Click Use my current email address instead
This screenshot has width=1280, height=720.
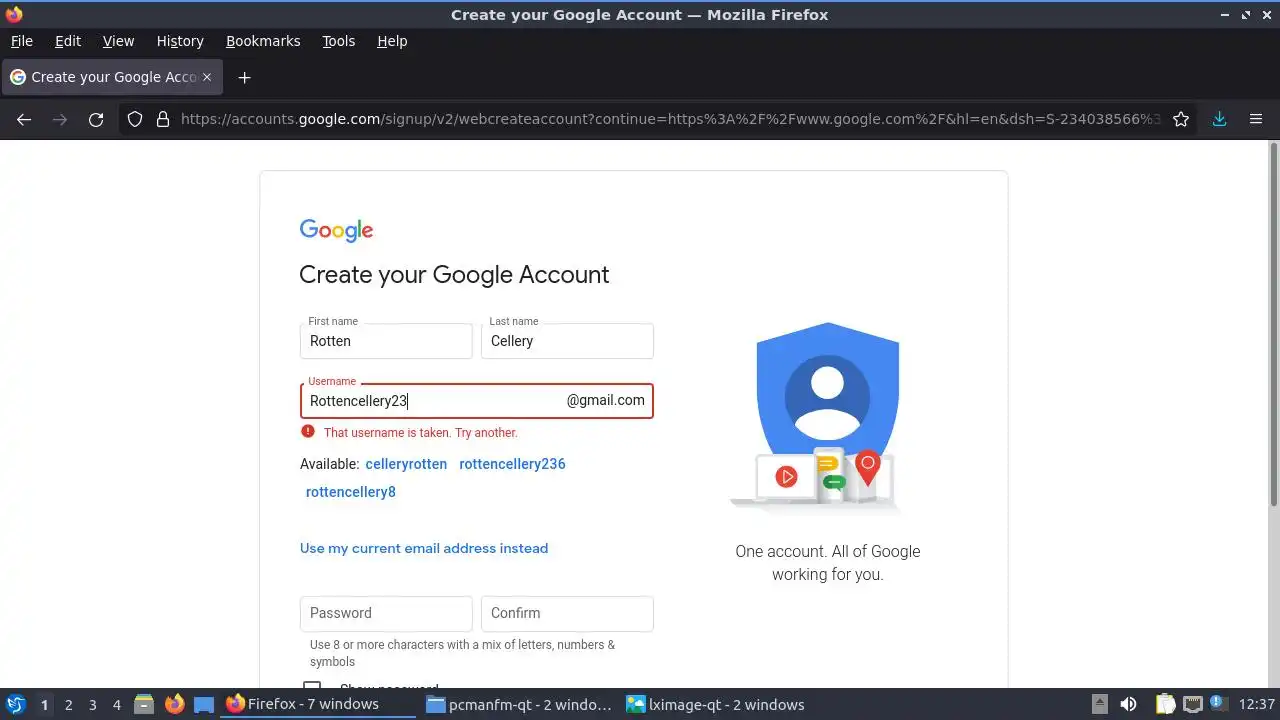click(x=424, y=548)
